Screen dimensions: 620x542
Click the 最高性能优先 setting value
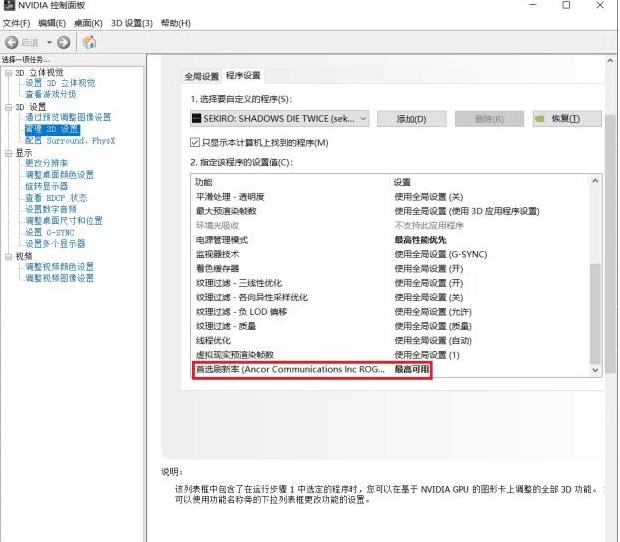coord(420,240)
